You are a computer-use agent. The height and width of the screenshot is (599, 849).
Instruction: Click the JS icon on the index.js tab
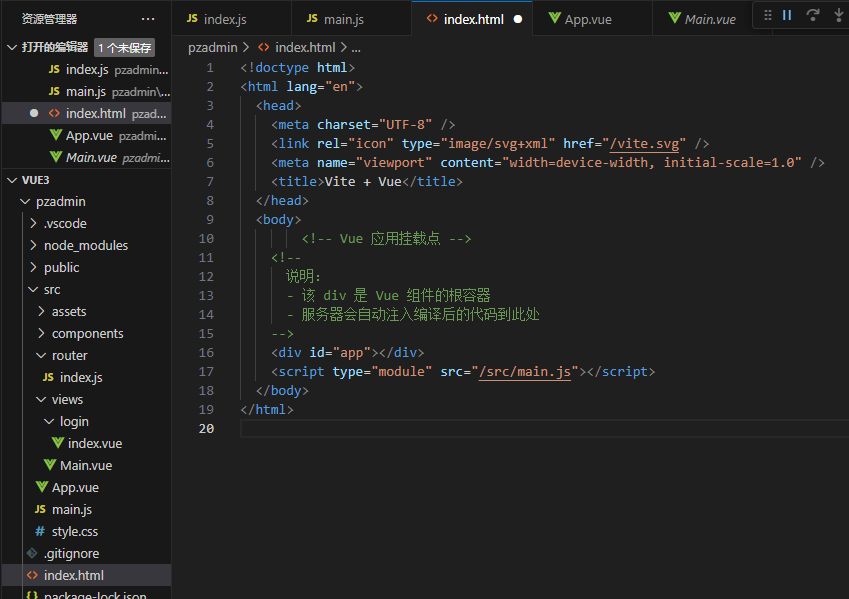pos(192,18)
